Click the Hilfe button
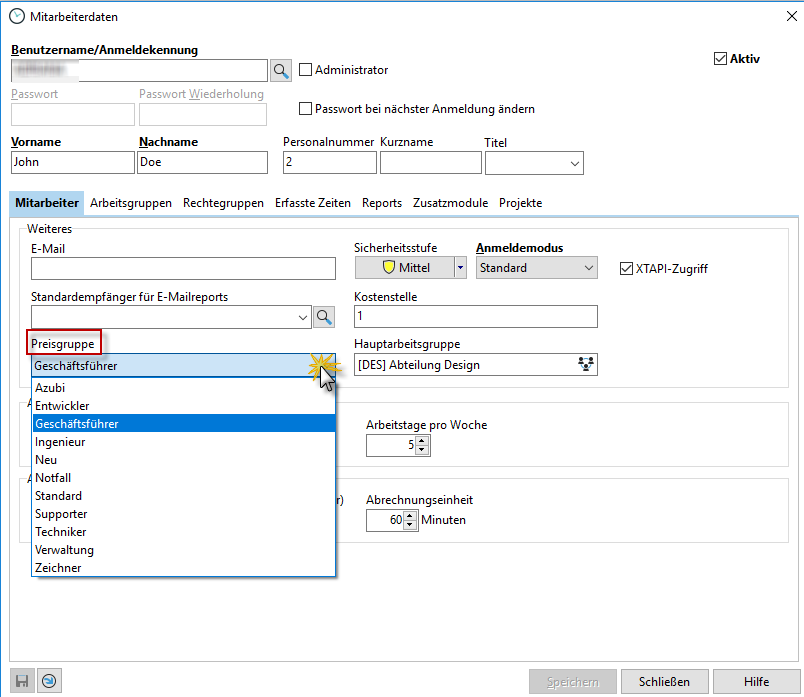 click(x=756, y=682)
